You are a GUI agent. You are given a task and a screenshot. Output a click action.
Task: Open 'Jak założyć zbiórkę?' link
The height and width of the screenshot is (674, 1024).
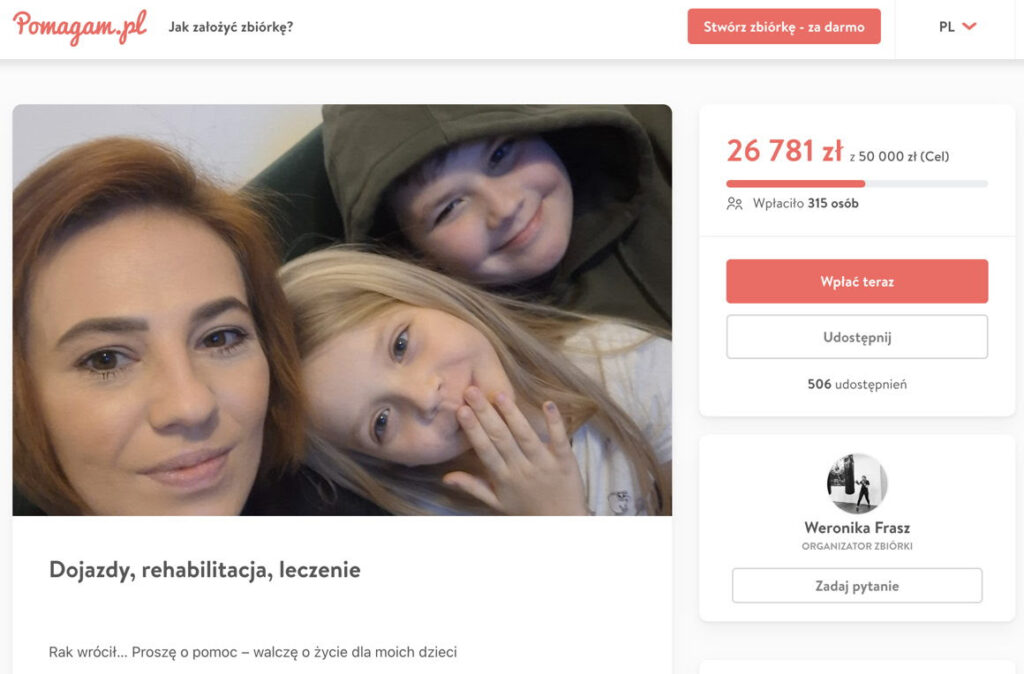coord(231,27)
